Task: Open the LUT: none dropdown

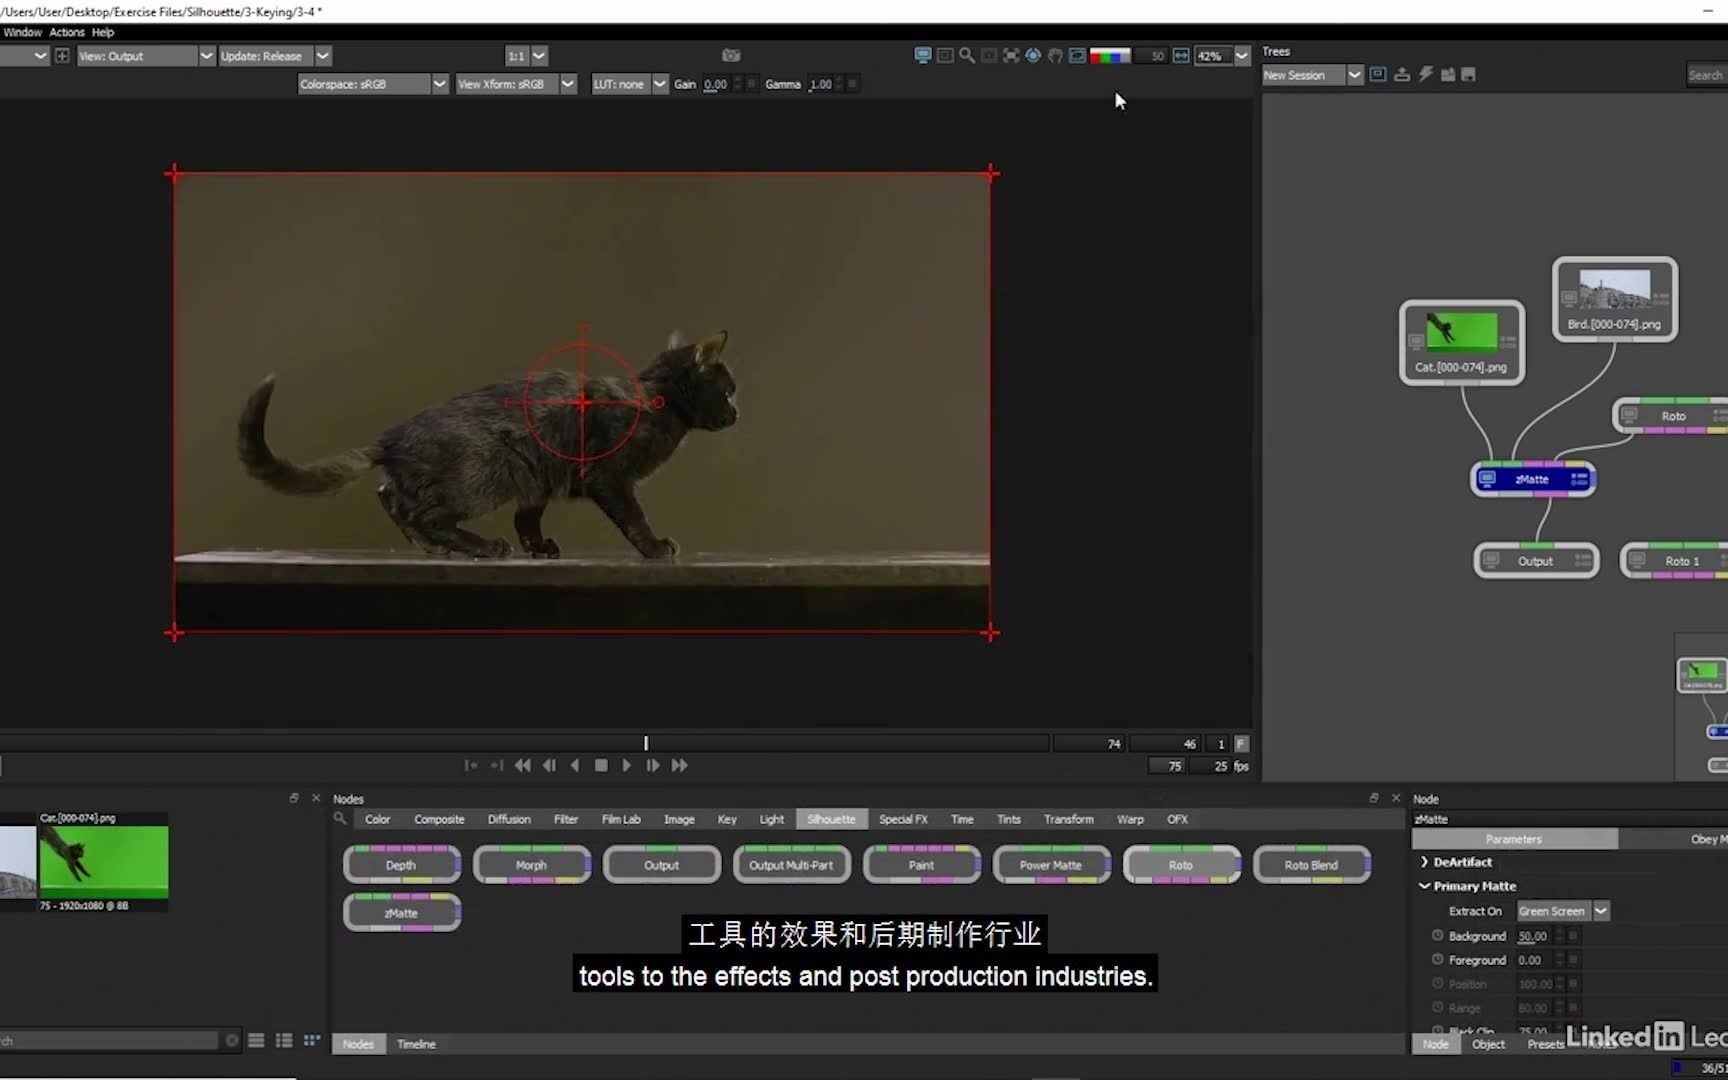Action: pos(629,84)
